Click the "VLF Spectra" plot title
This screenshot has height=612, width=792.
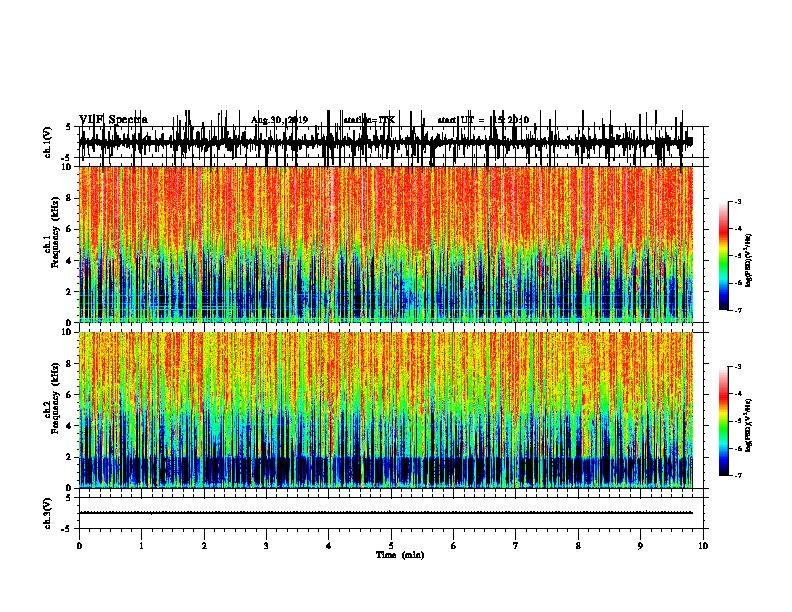pos(113,120)
